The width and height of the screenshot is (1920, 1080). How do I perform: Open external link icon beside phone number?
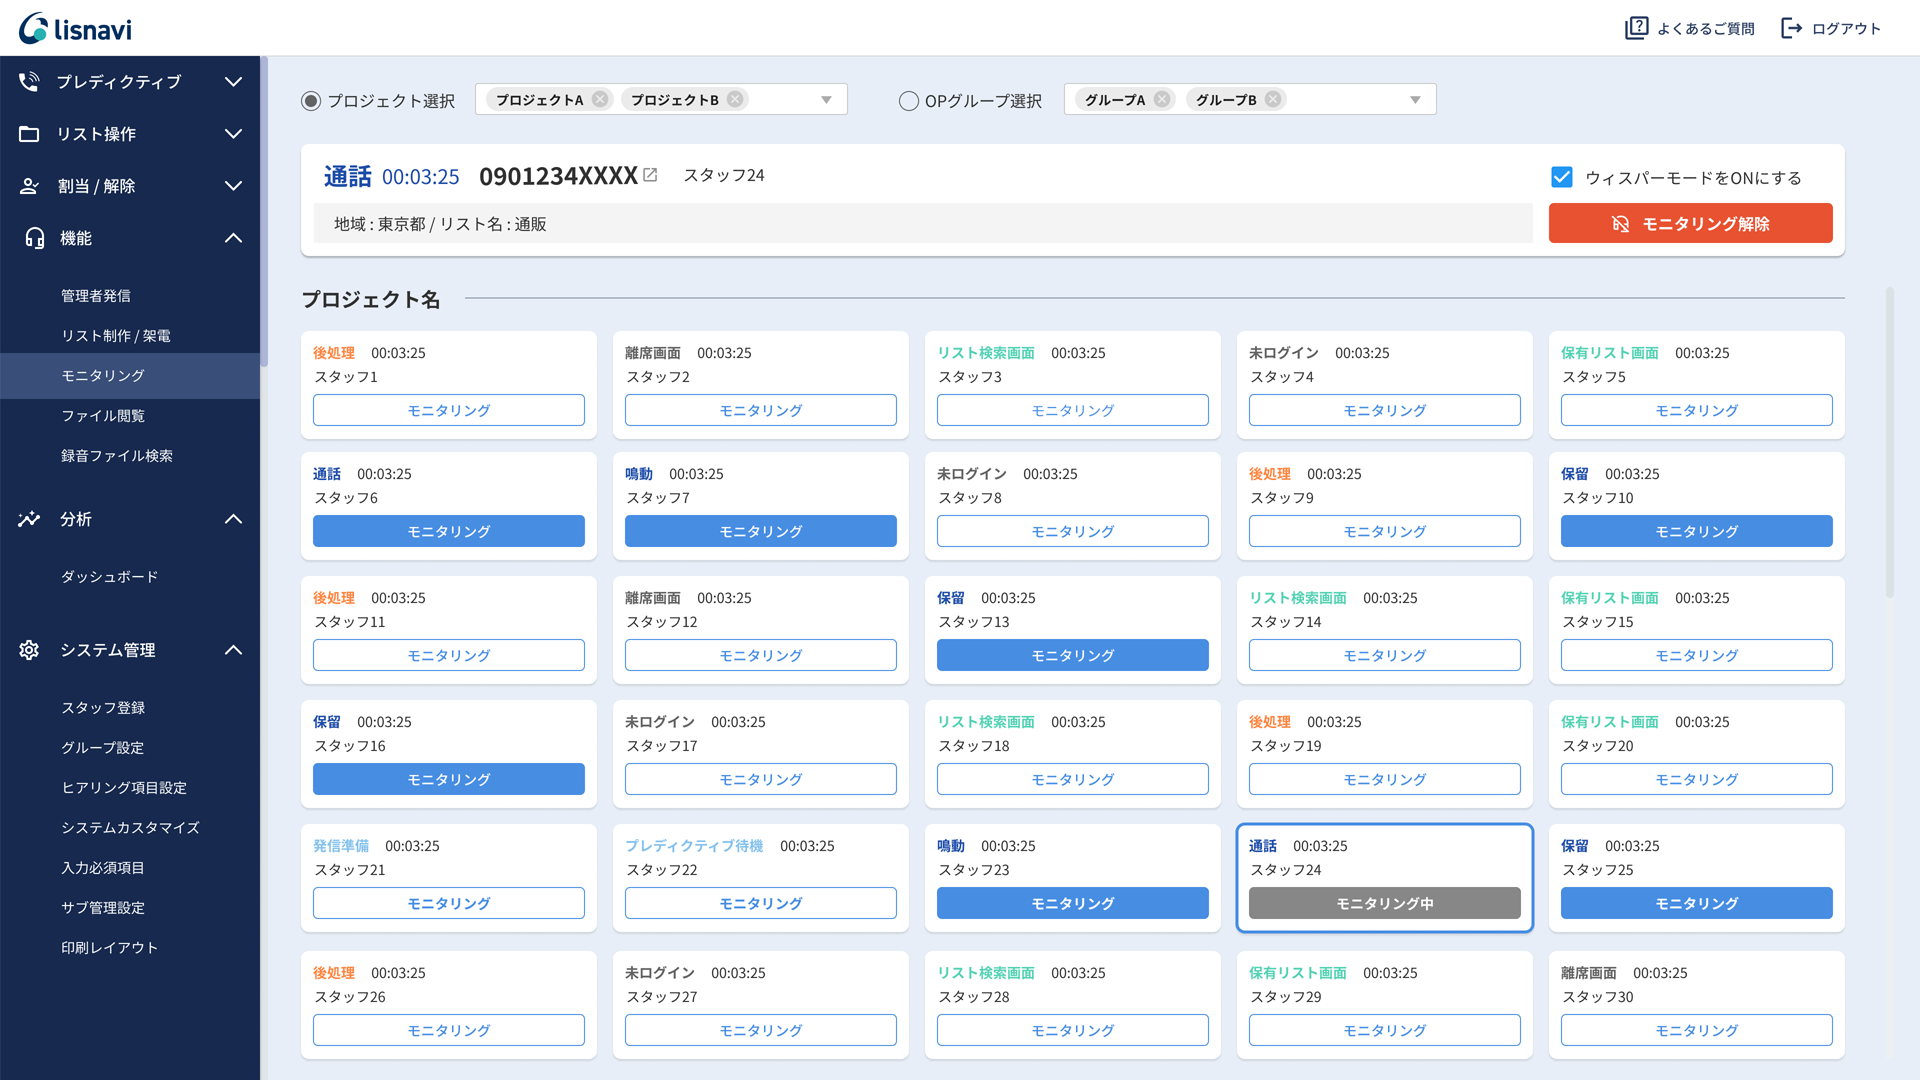pyautogui.click(x=650, y=175)
